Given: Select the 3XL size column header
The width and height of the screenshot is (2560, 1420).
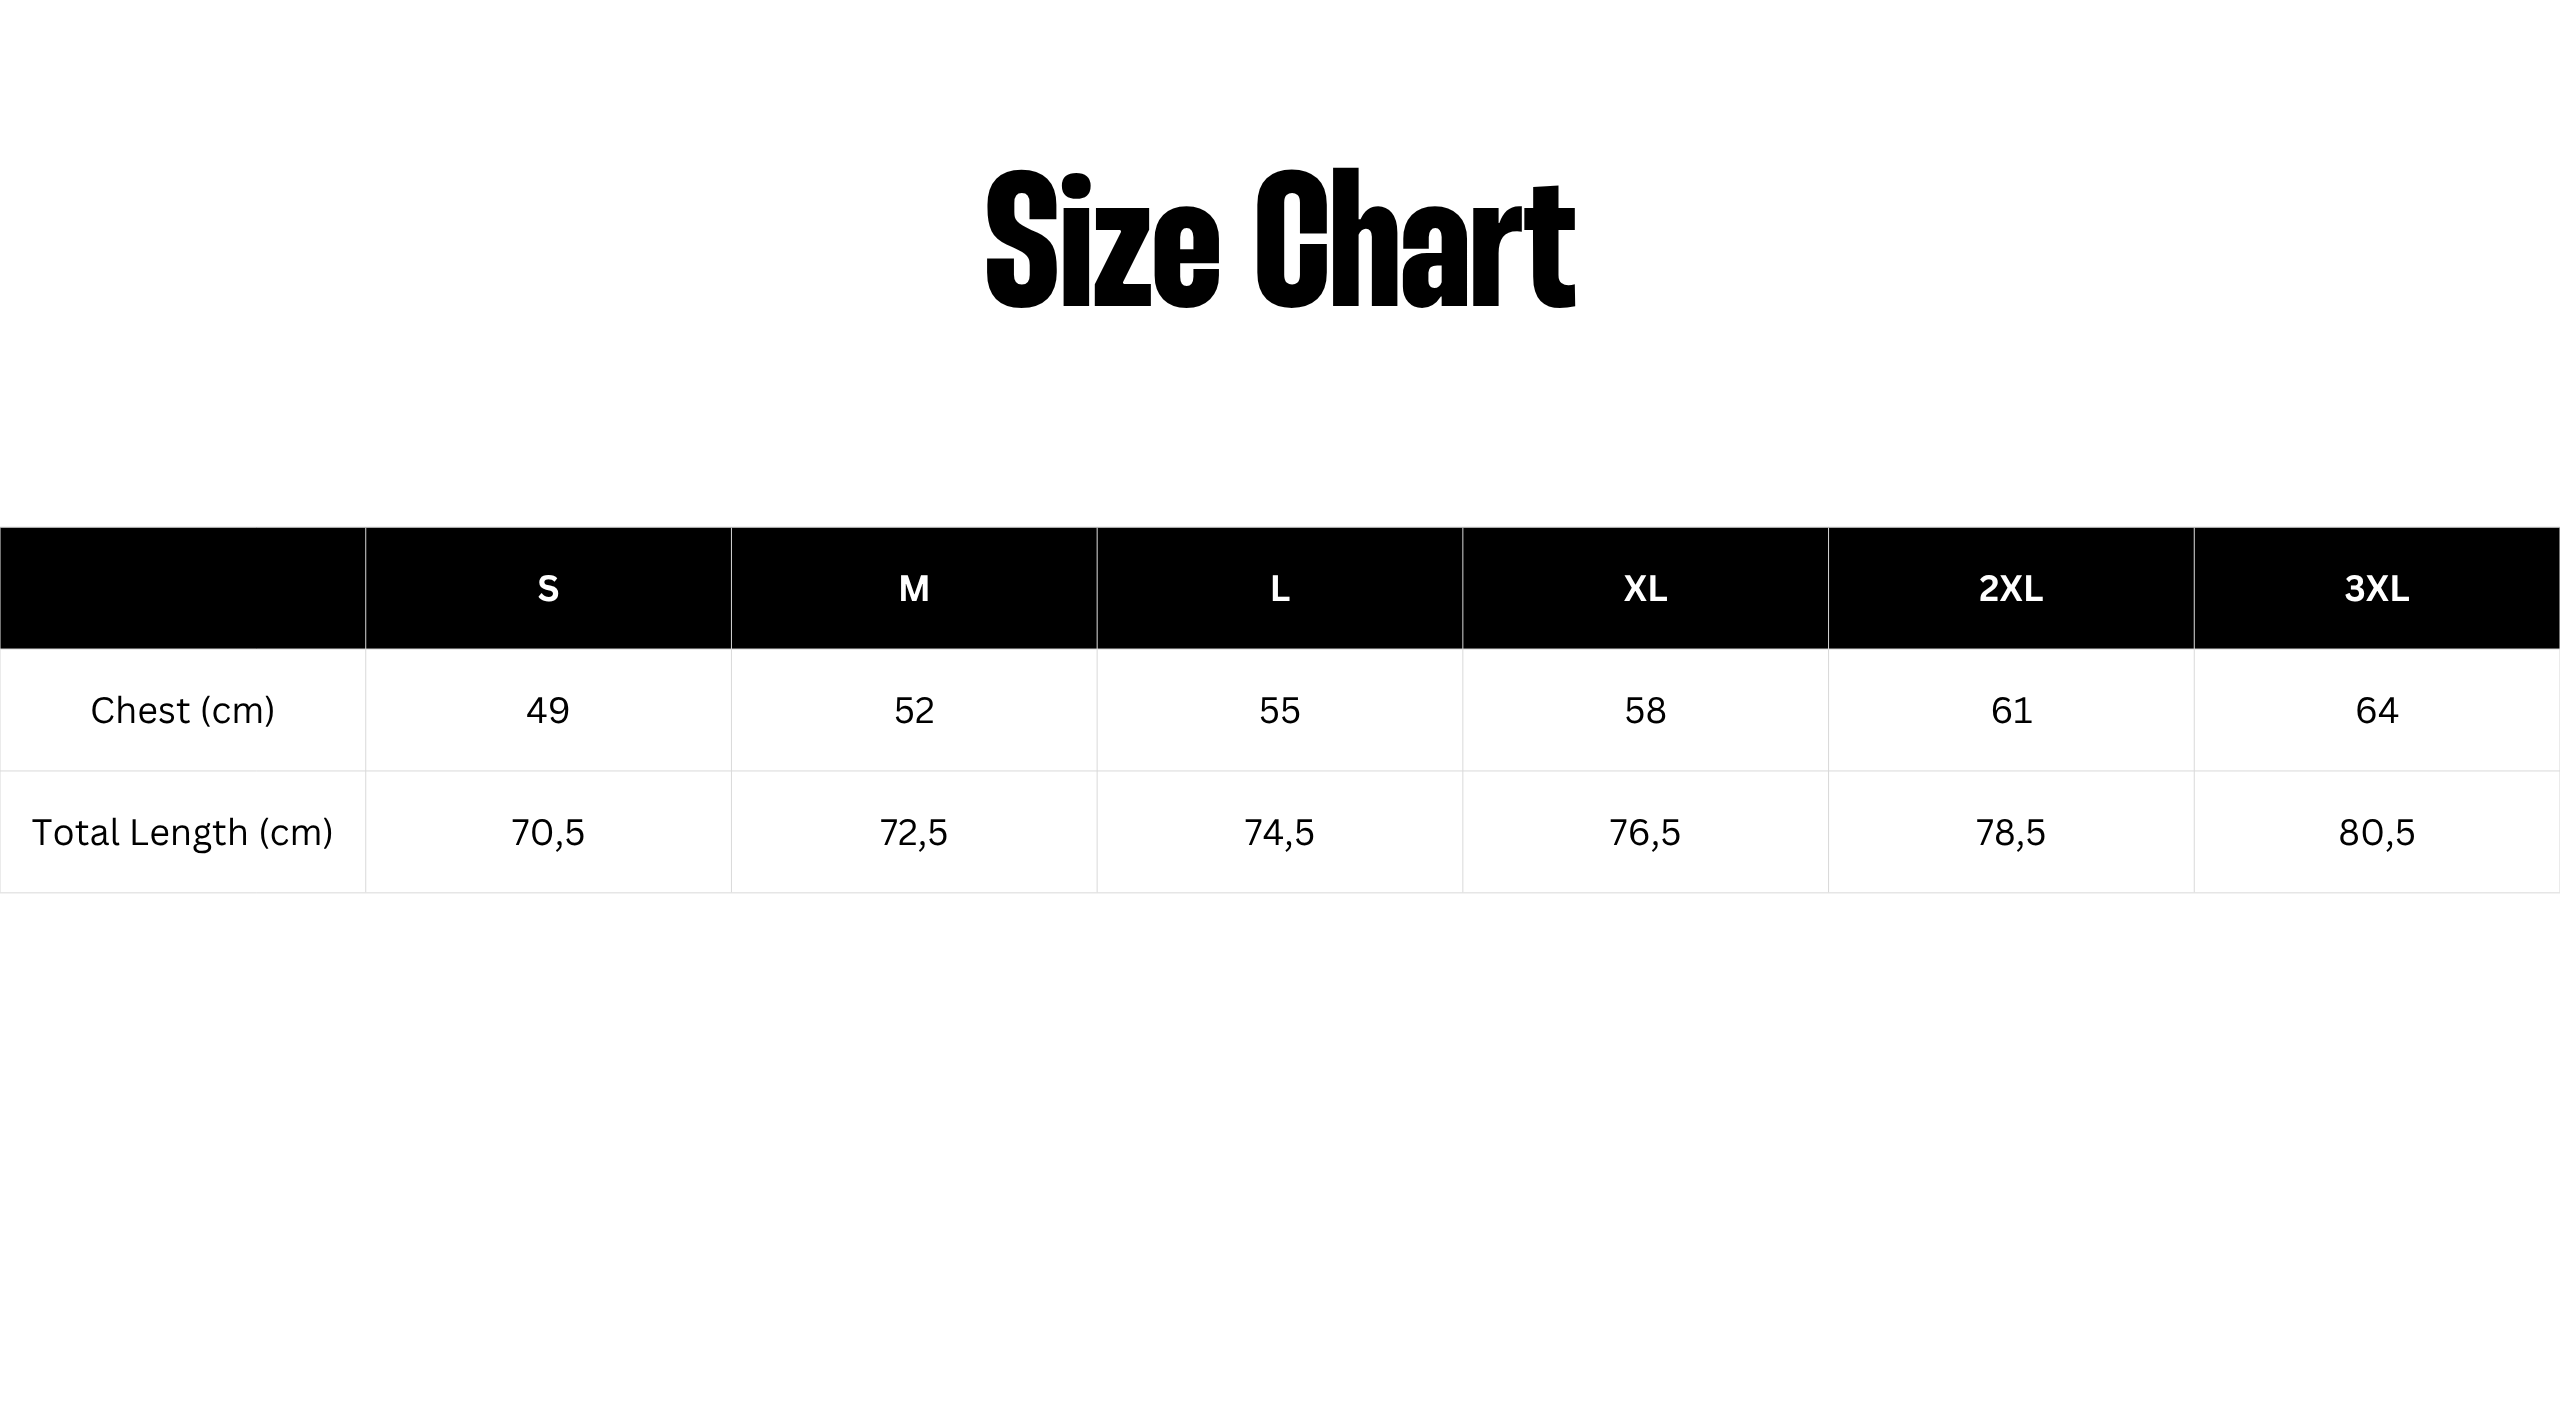Looking at the screenshot, I should pos(2377,589).
